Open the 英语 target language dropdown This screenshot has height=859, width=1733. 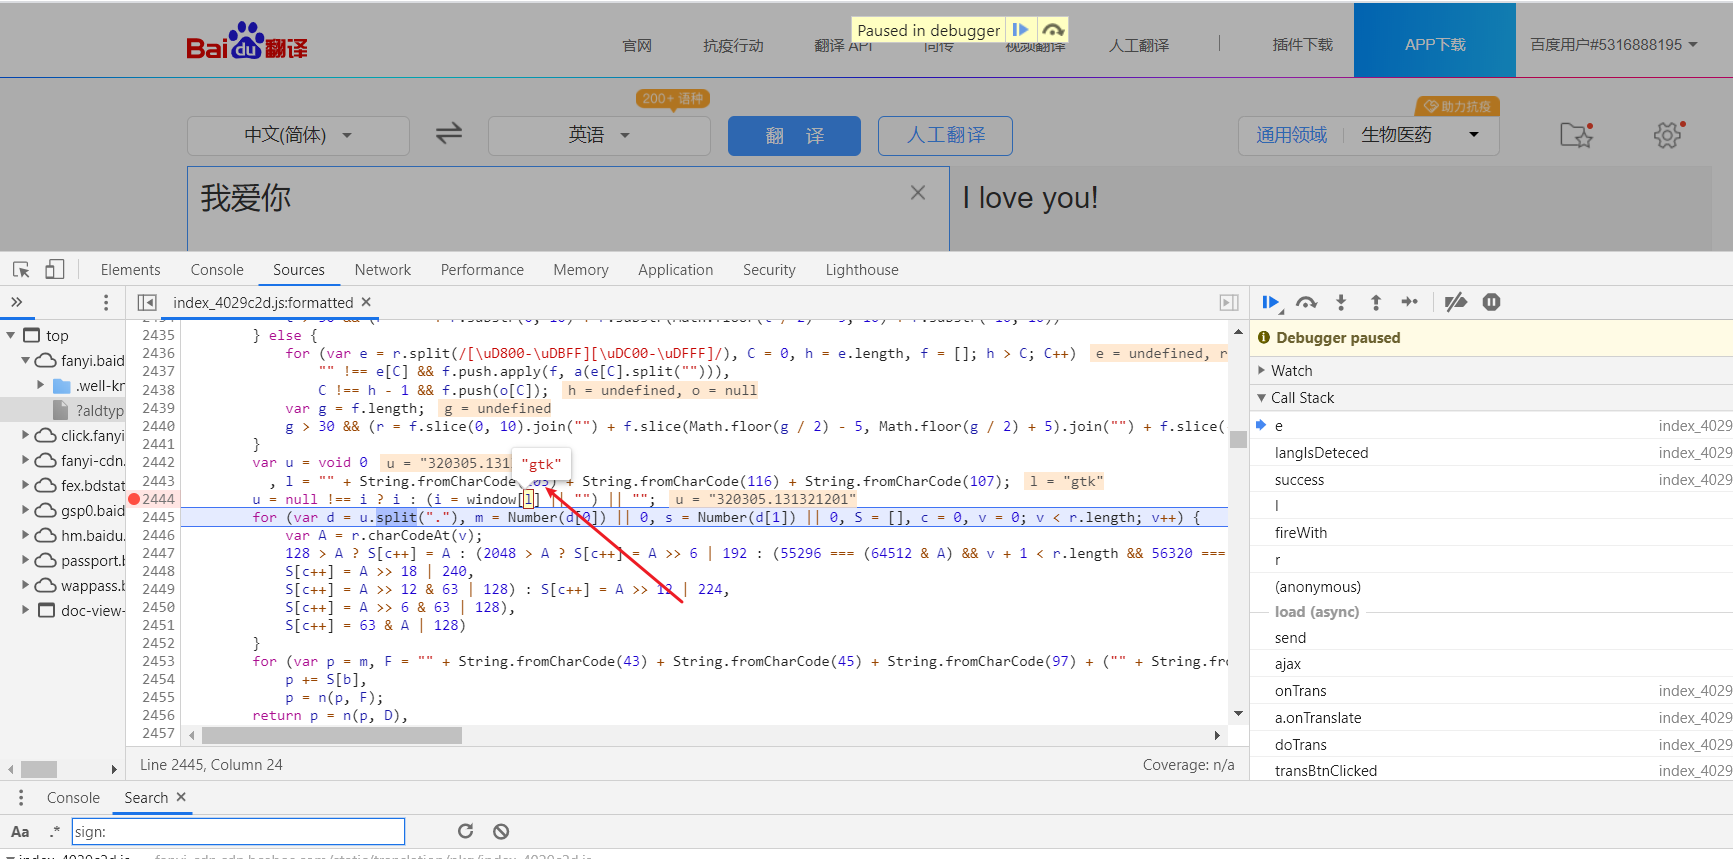599,135
